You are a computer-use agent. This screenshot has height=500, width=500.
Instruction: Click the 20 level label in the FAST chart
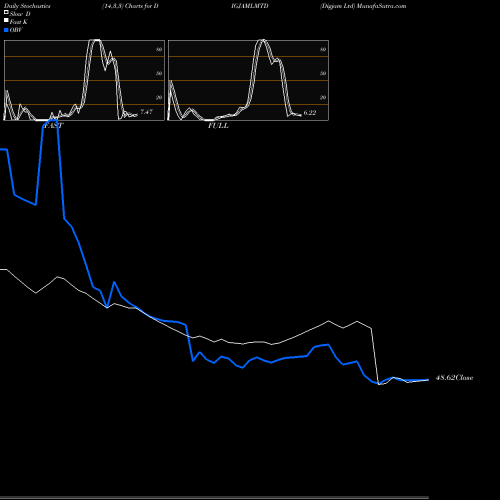159,97
